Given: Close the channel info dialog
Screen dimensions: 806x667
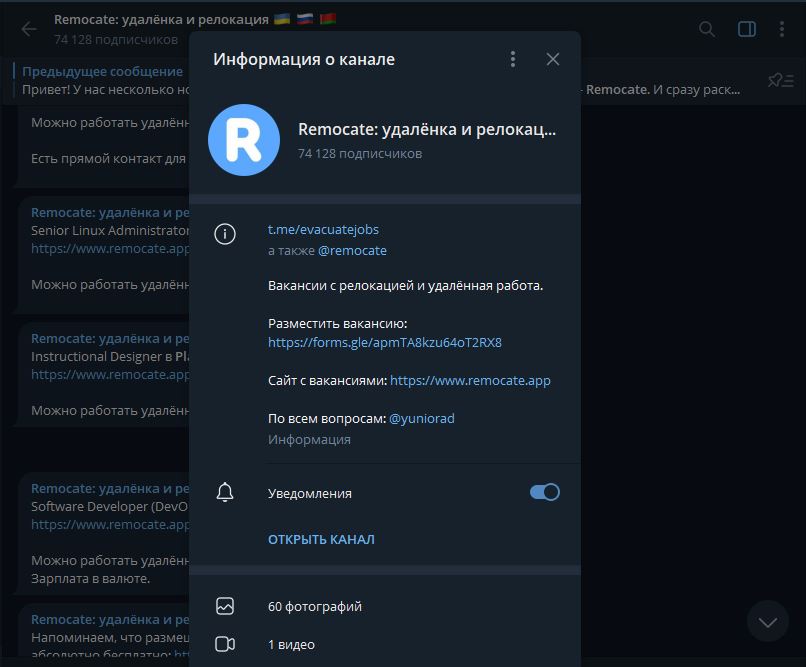Looking at the screenshot, I should (553, 59).
